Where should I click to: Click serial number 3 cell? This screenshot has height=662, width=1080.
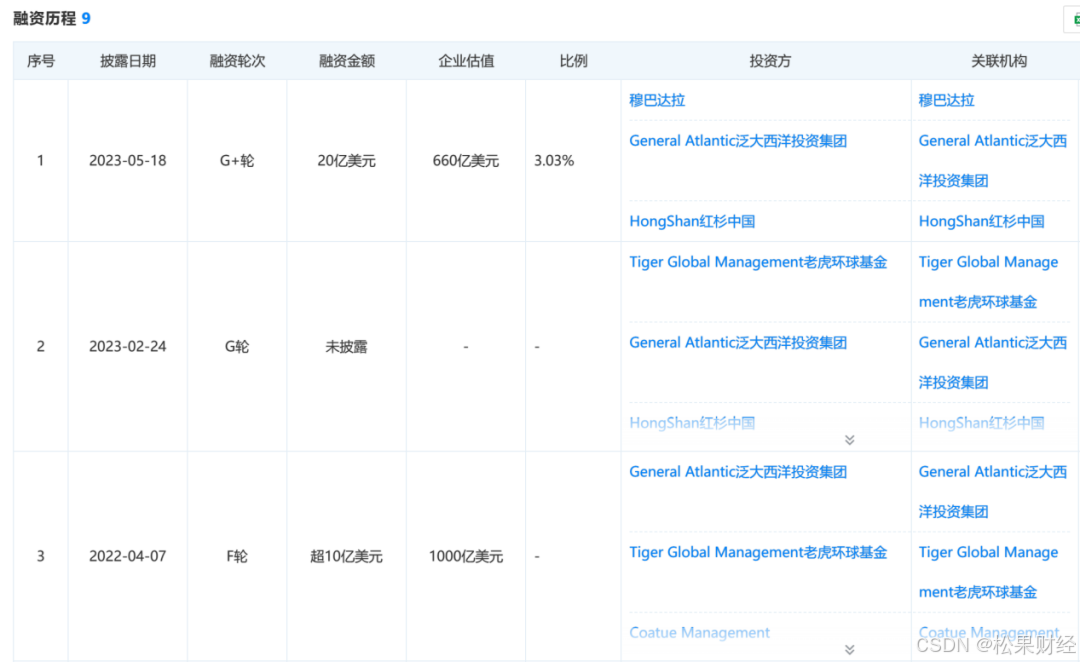coord(41,556)
